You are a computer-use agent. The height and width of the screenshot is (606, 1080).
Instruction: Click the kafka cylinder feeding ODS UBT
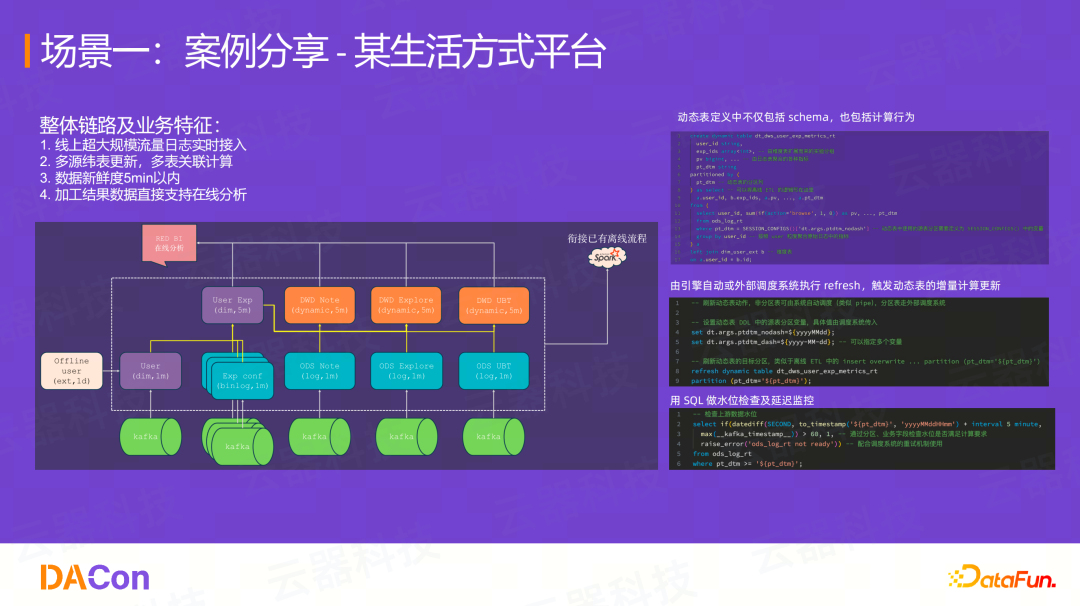pos(494,437)
